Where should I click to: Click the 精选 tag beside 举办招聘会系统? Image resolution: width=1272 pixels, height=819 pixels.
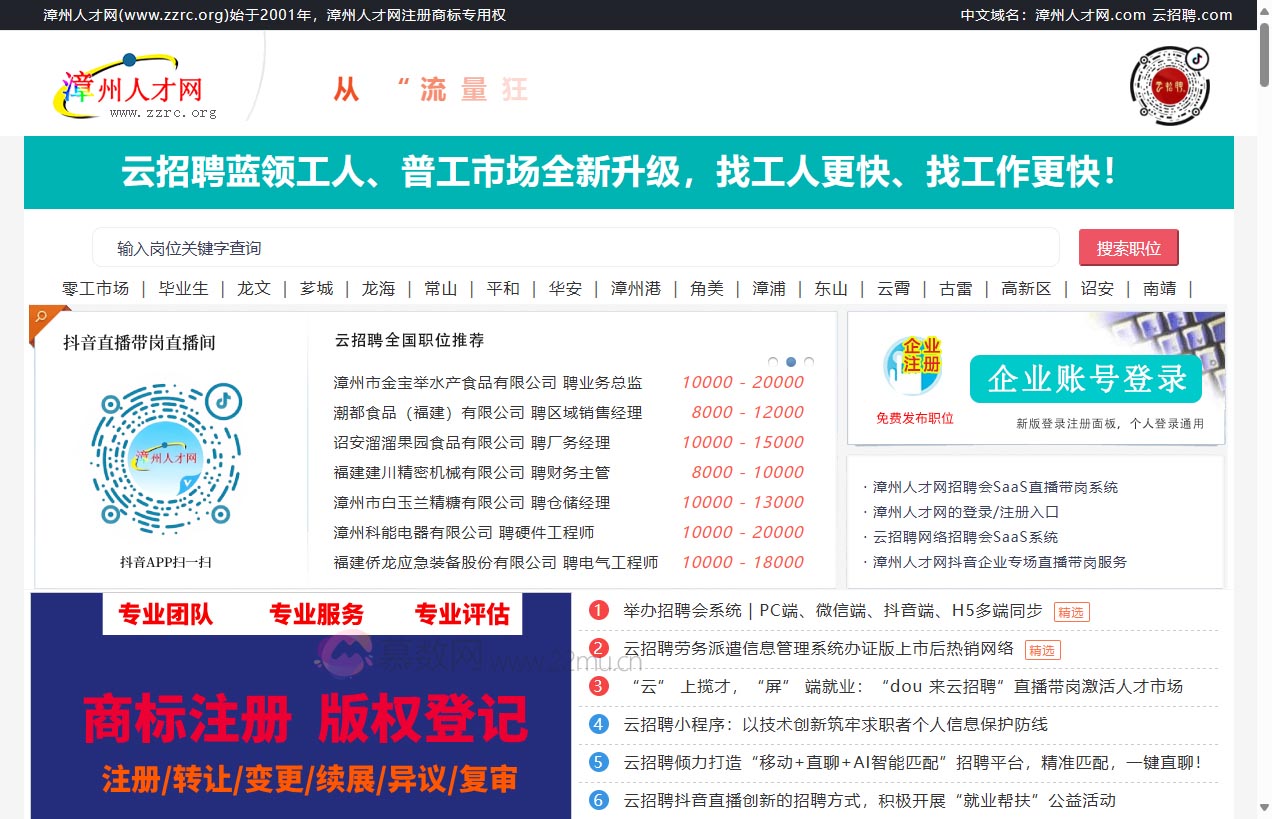(x=1071, y=612)
